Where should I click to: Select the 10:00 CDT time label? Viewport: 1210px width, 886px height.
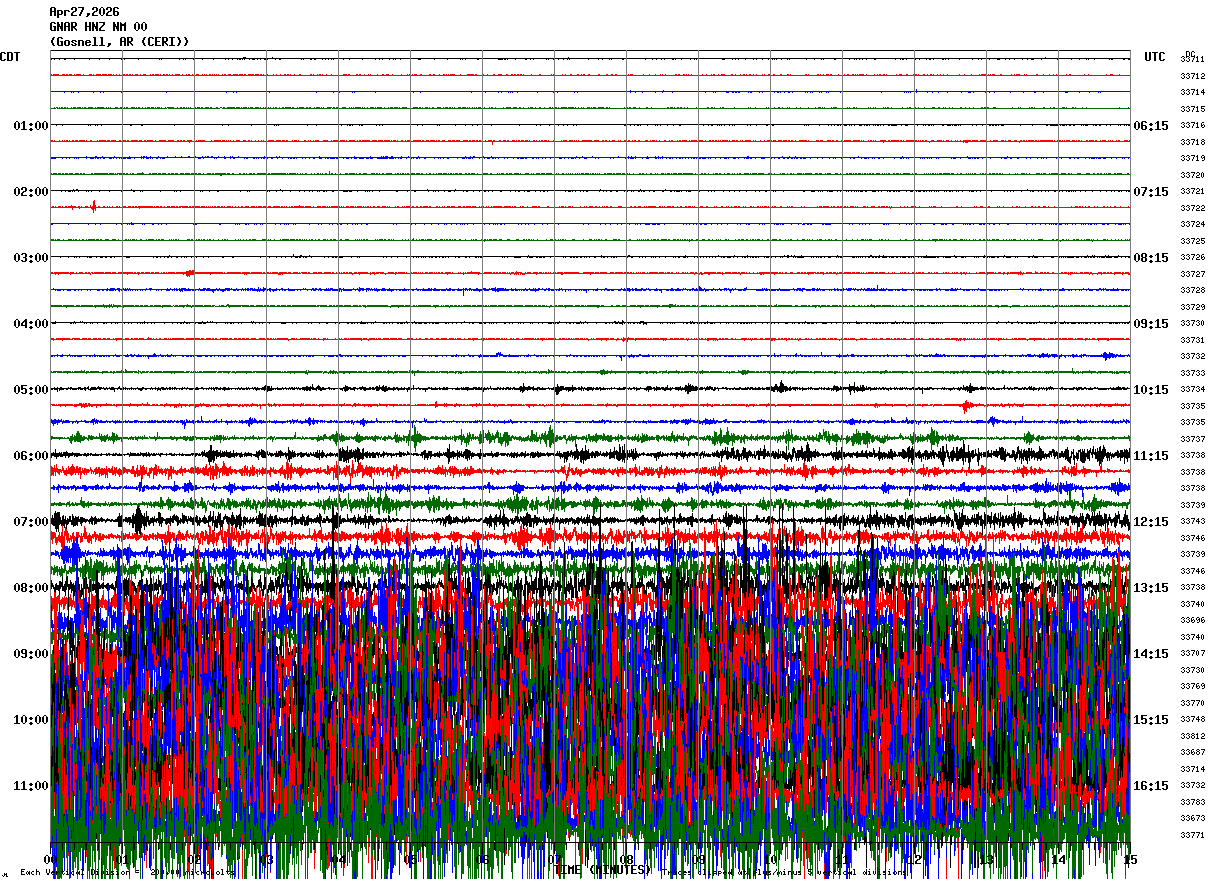(x=31, y=720)
